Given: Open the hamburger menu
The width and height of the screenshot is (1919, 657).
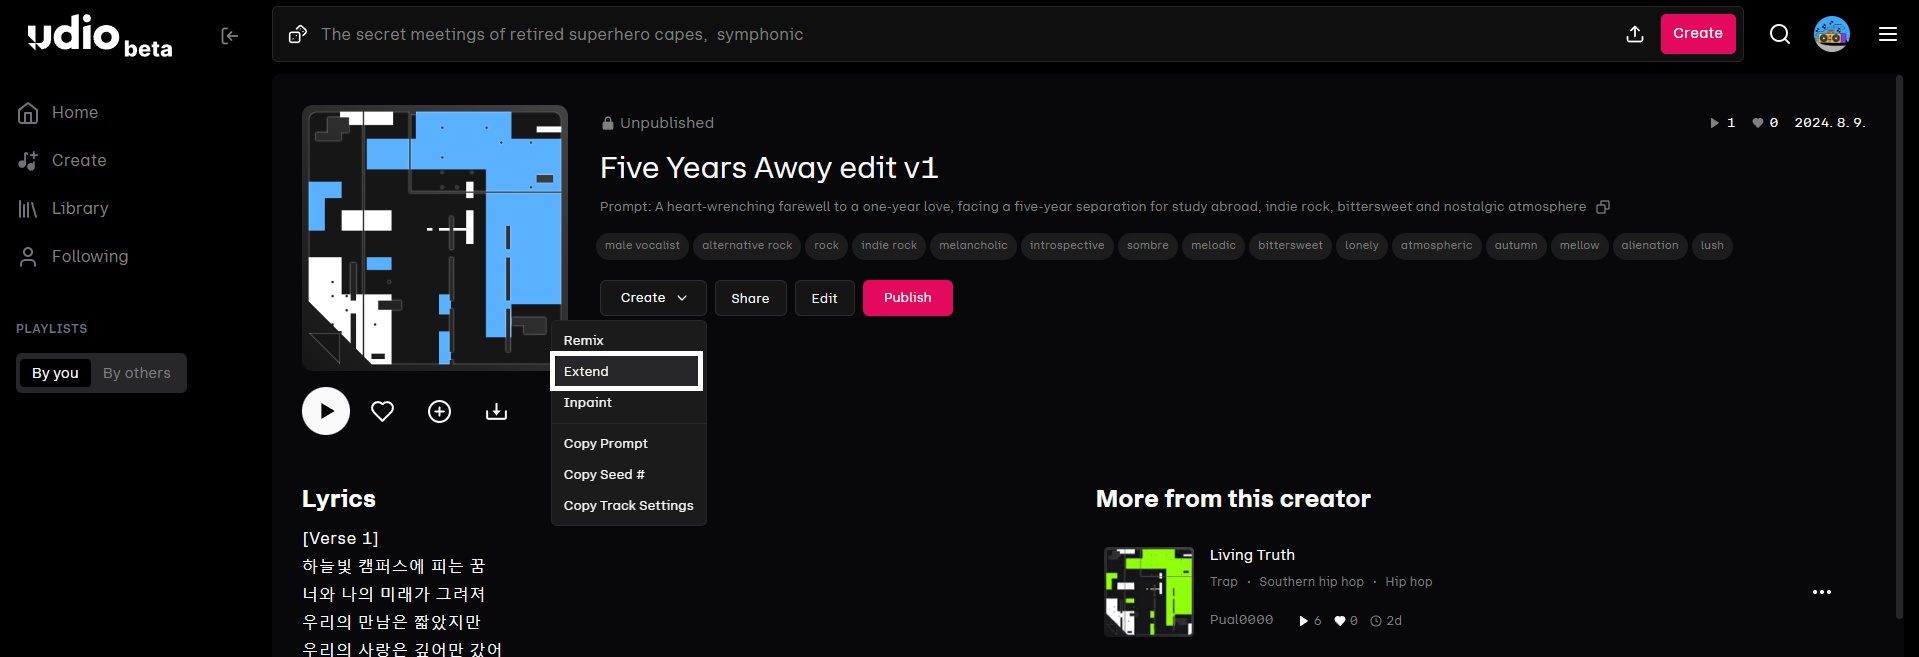Looking at the screenshot, I should click(x=1887, y=34).
